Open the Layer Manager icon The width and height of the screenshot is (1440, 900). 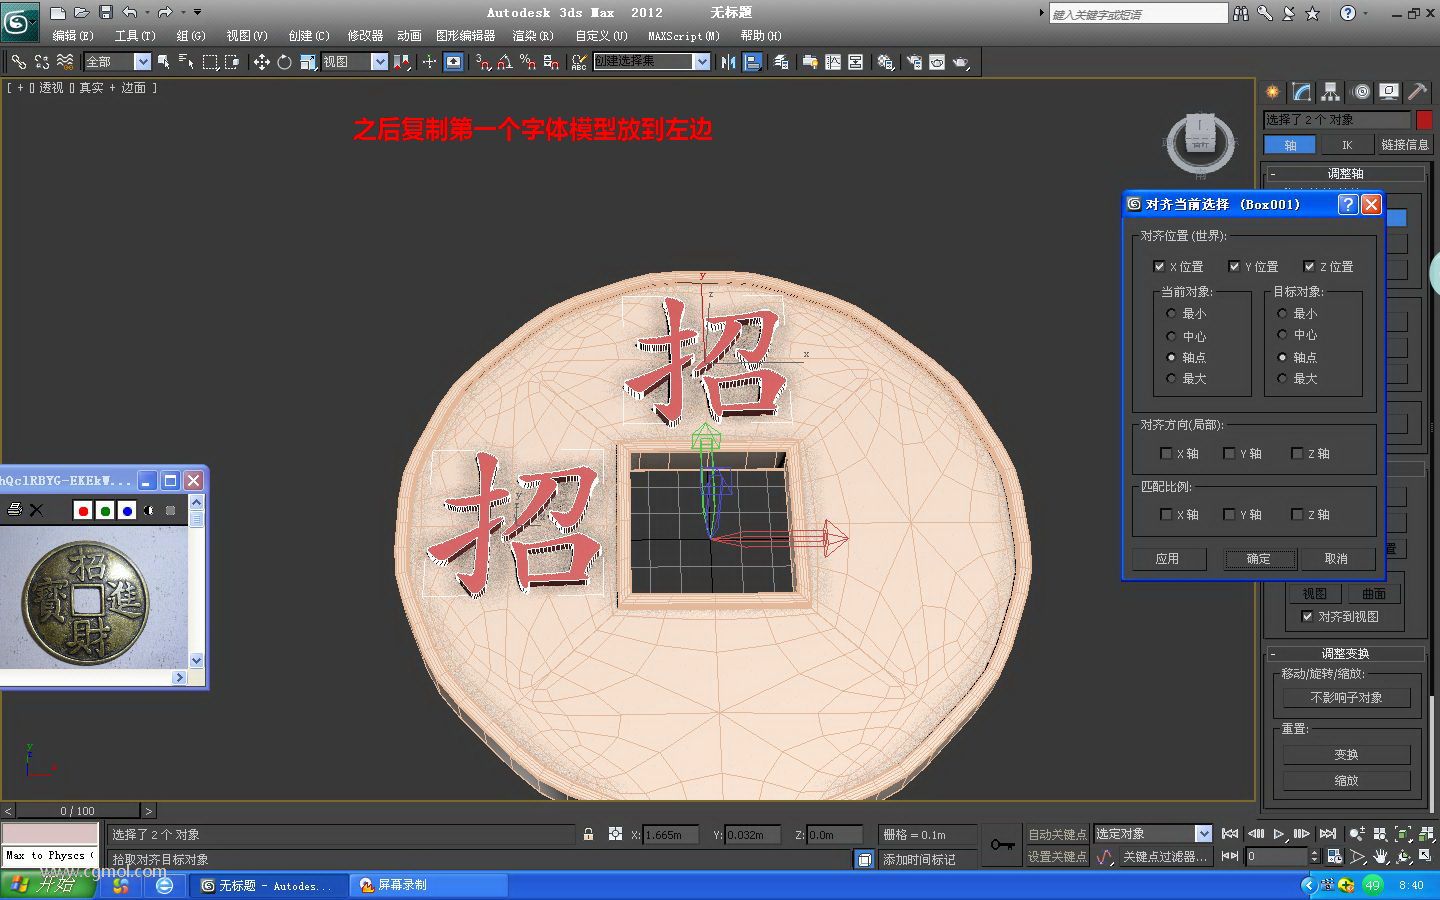pos(781,62)
